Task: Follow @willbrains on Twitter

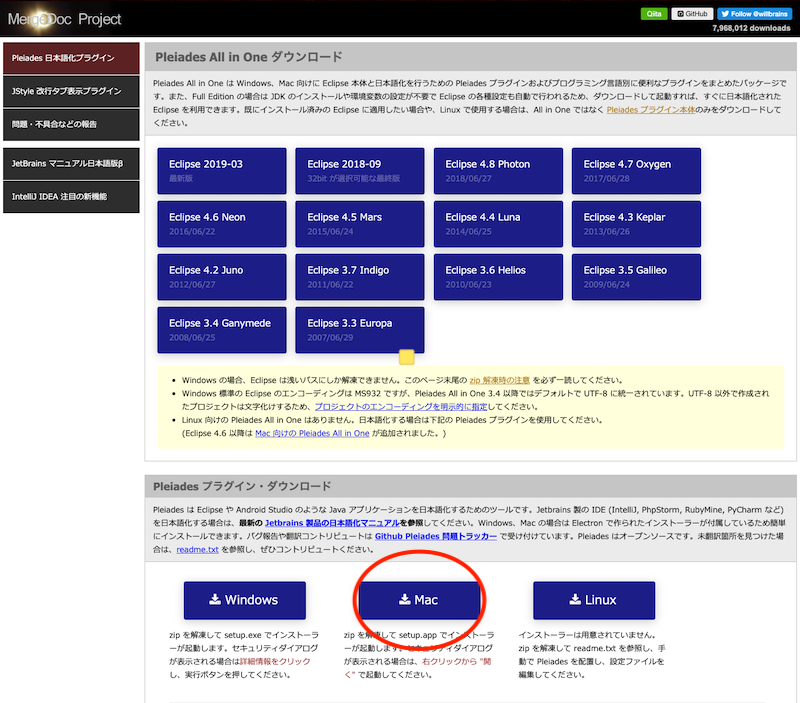Action: 754,14
